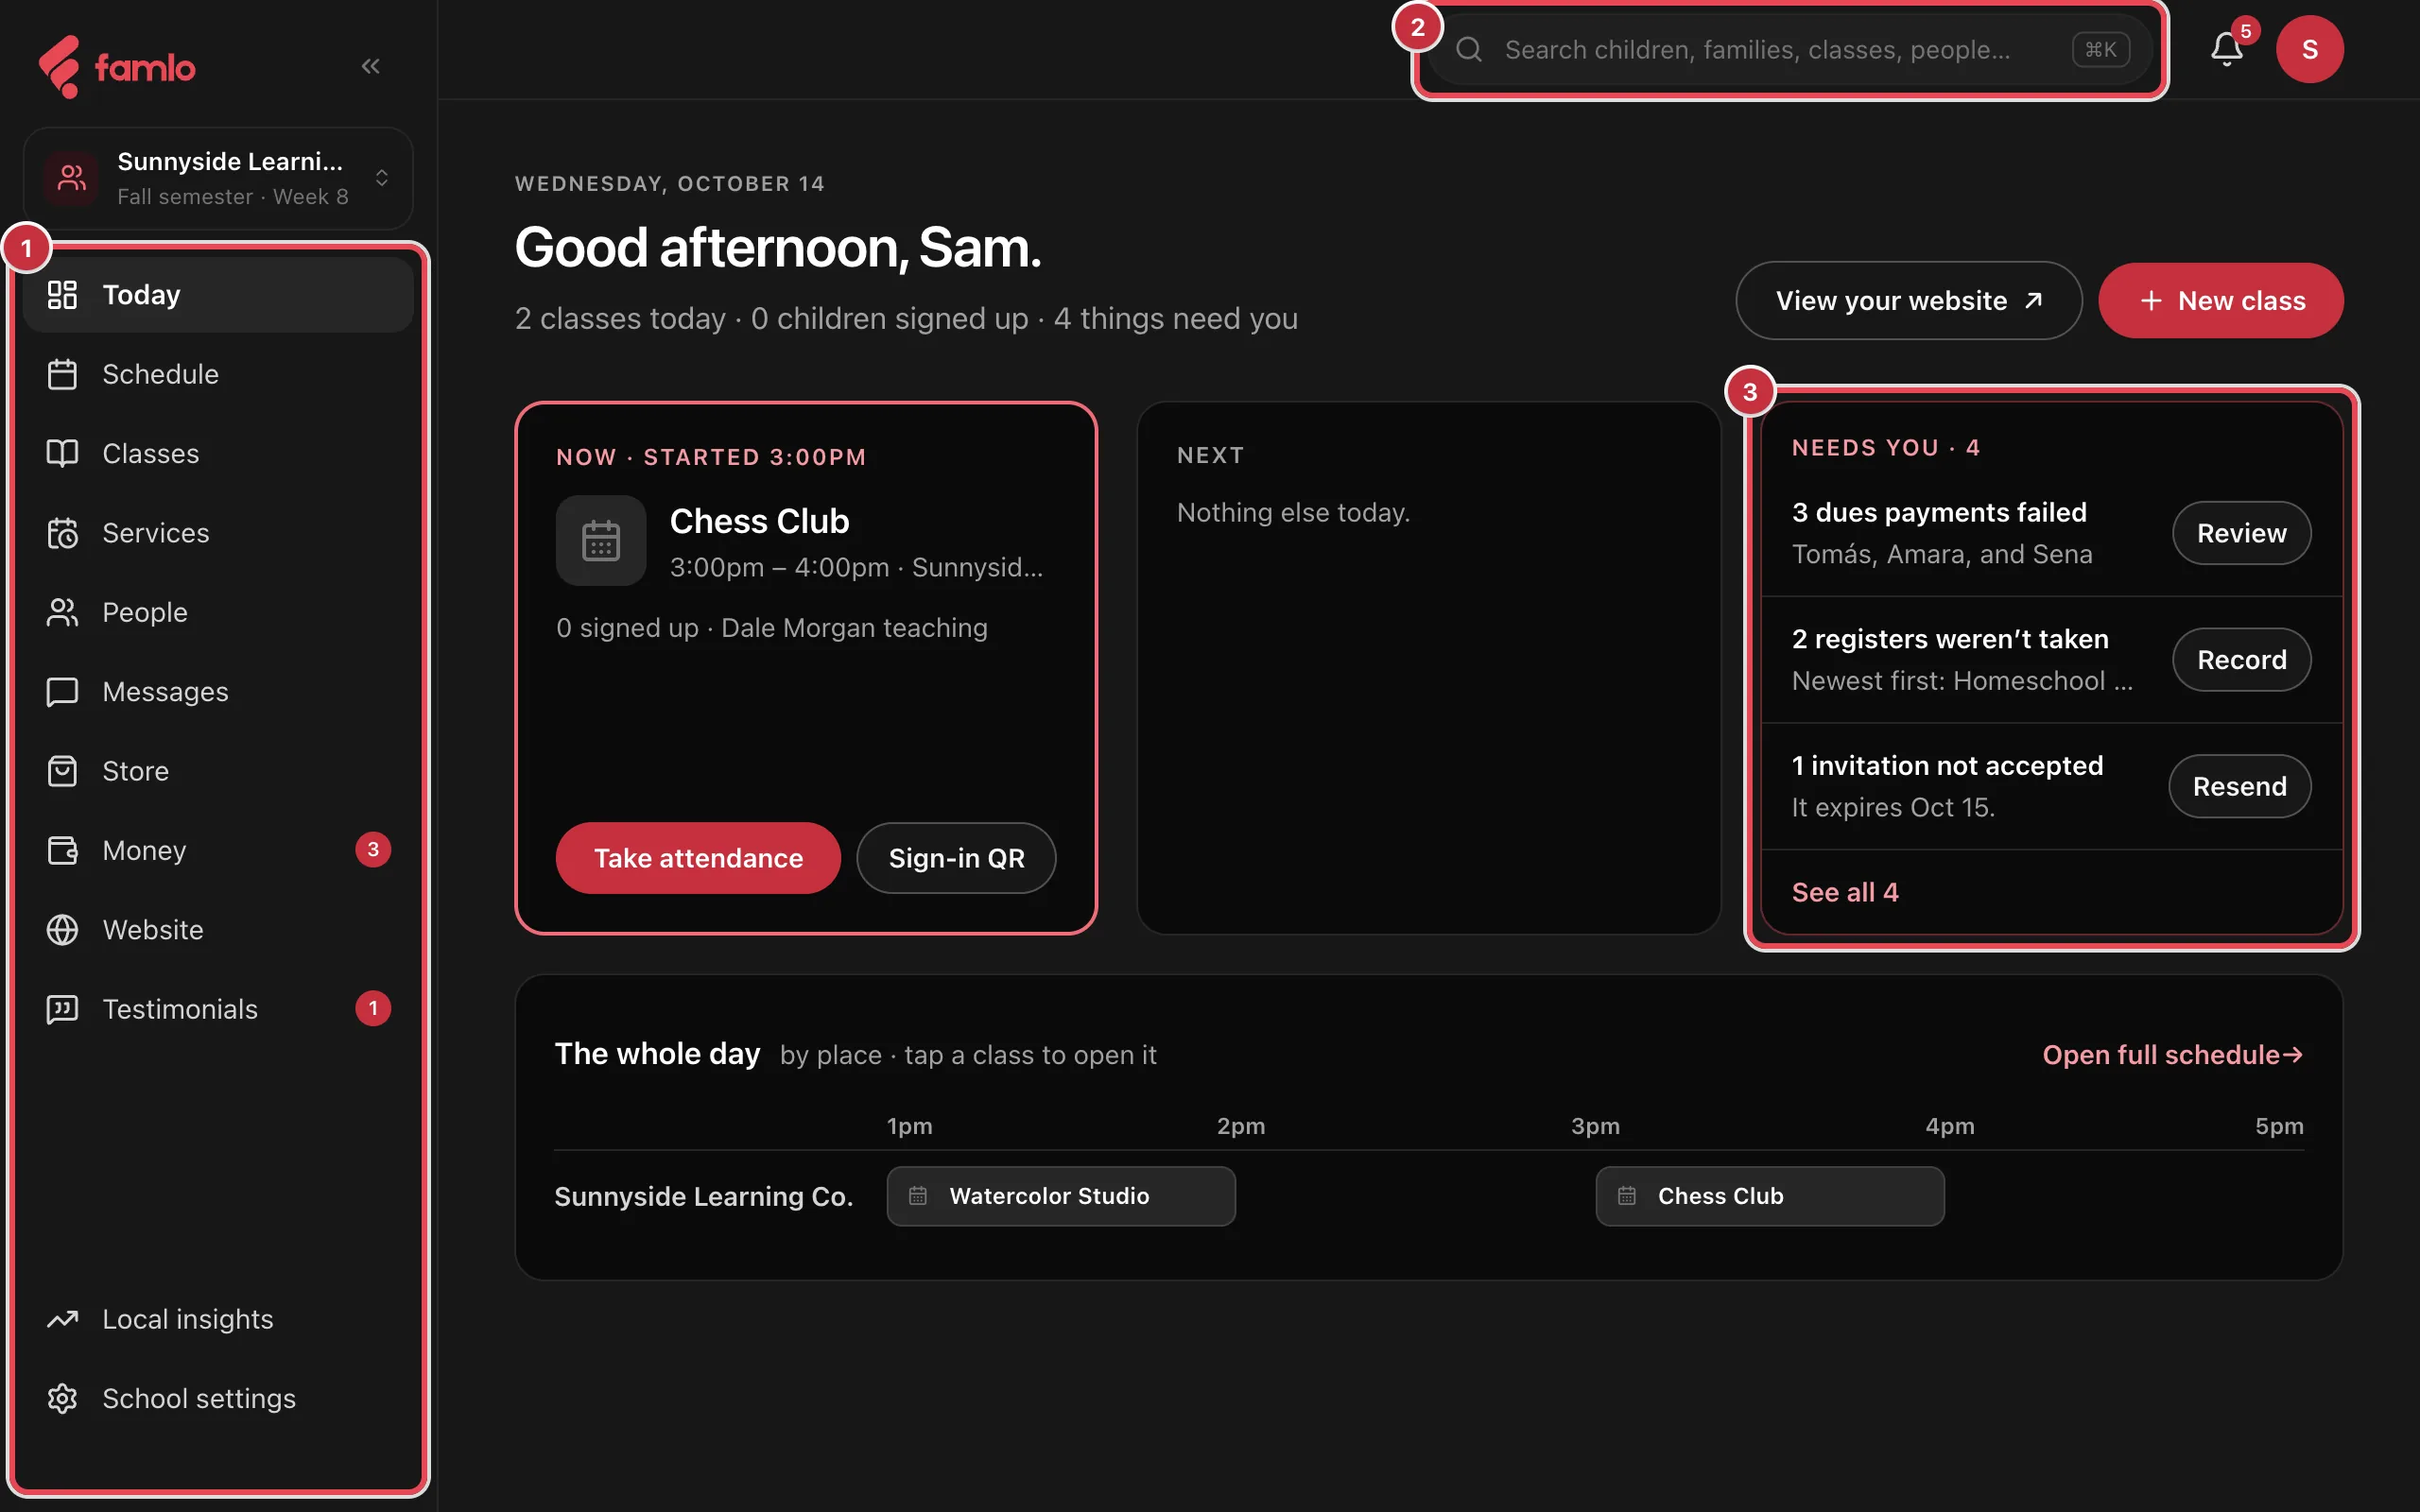Select the People label in the sidebar
This screenshot has width=2420, height=1512.
click(145, 612)
